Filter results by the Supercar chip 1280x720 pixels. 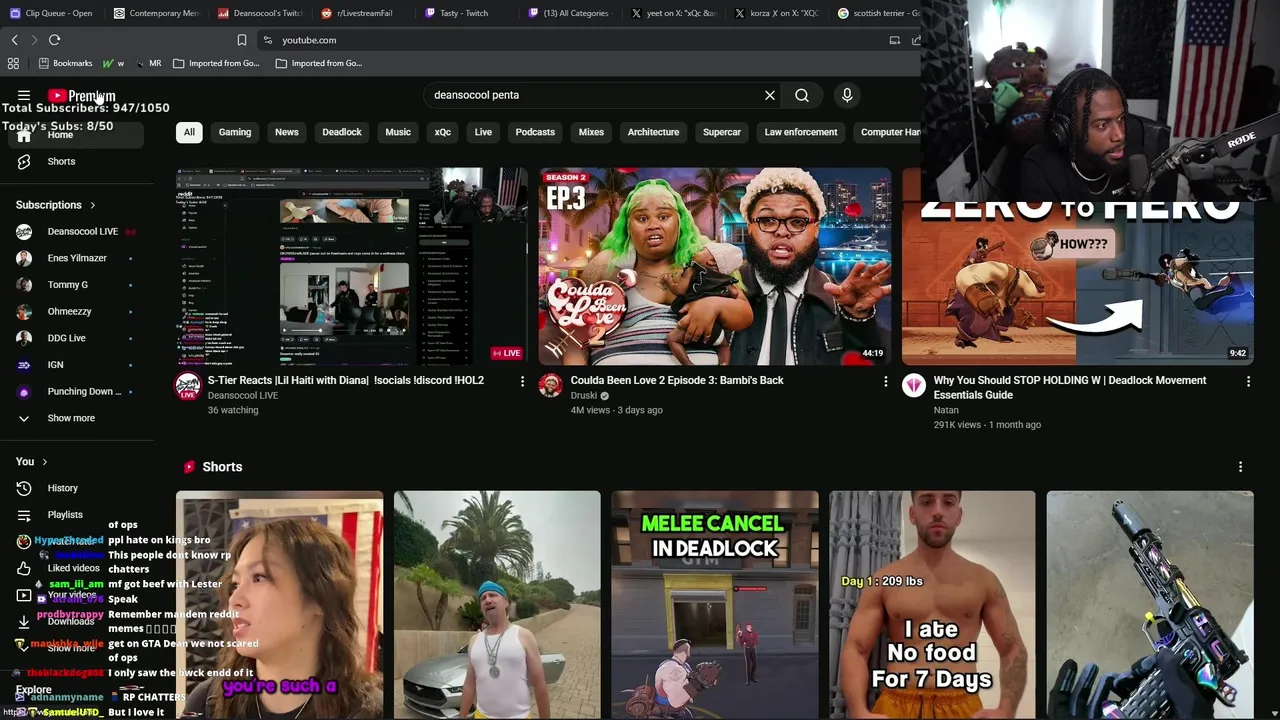(722, 132)
